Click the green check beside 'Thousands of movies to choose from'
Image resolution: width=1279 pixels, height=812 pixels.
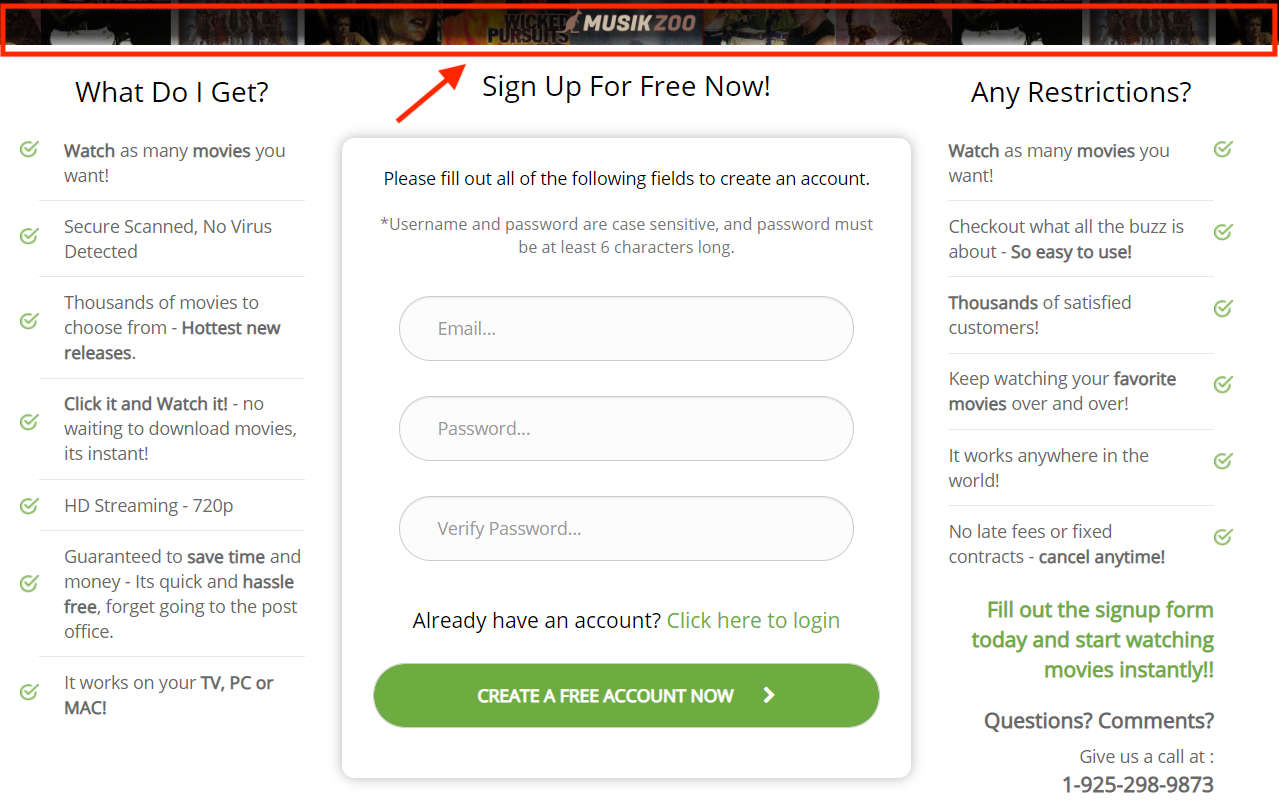29,320
